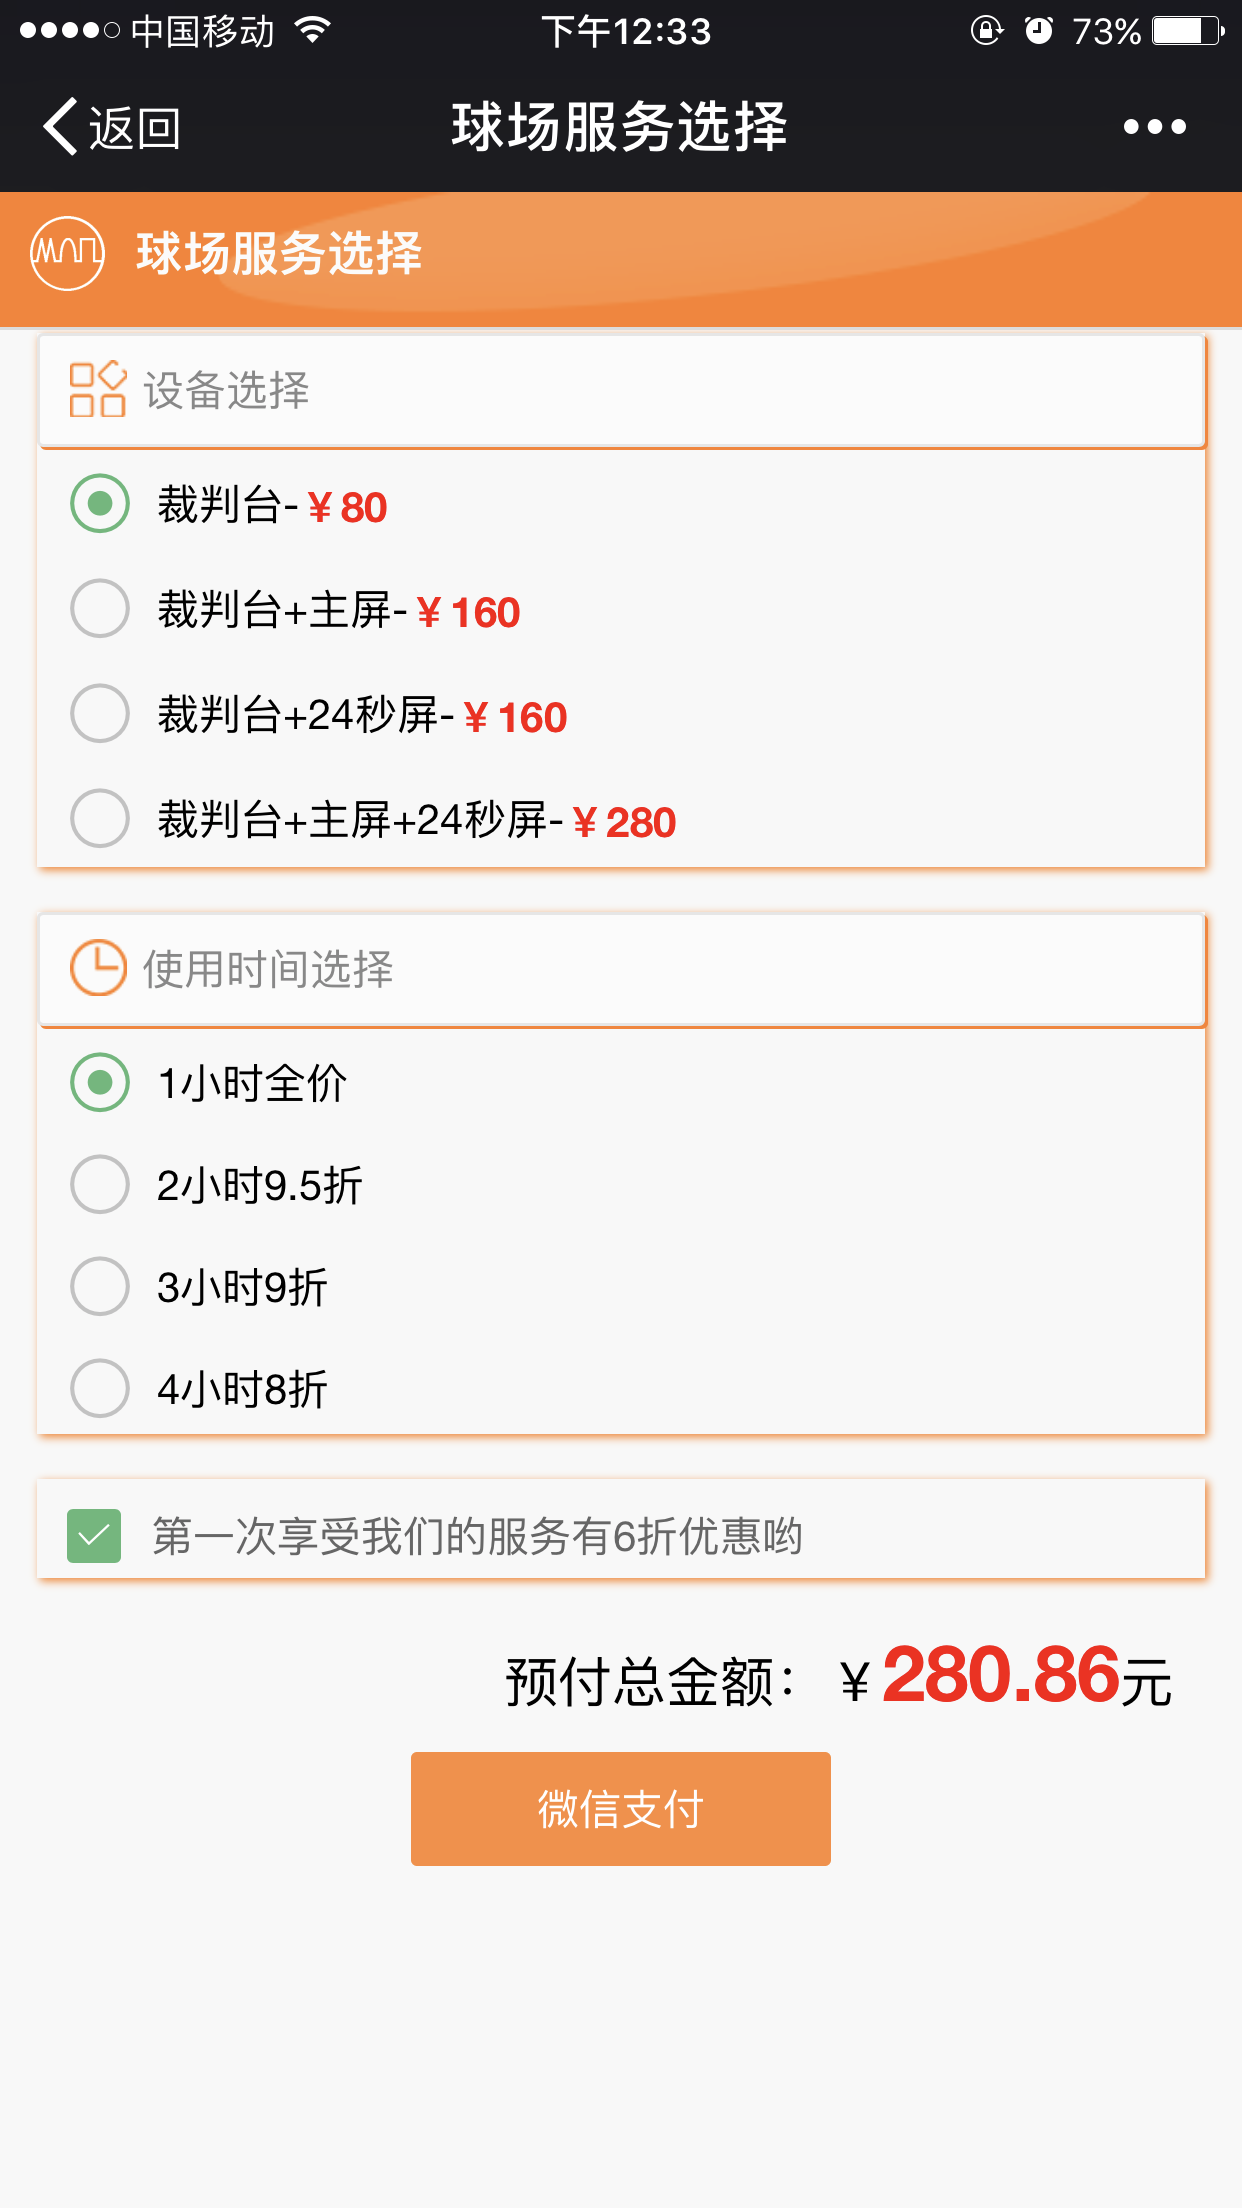Tap the alarm clock status icon
The image size is (1242, 2208).
(x=1039, y=31)
